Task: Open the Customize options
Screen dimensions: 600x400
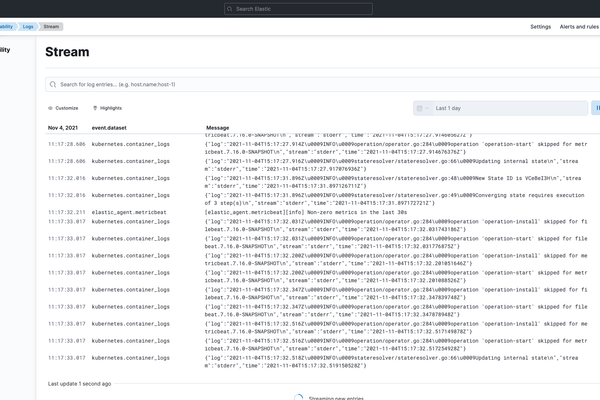Action: pyautogui.click(x=63, y=108)
